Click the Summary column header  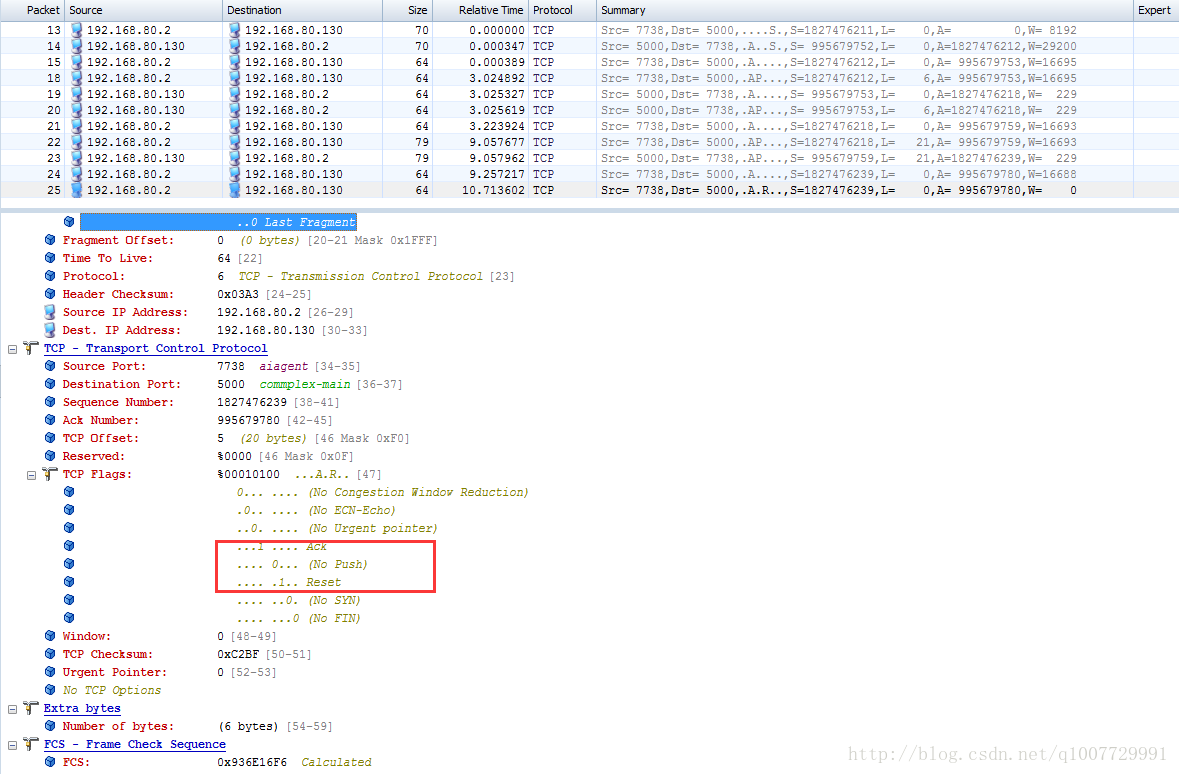[x=865, y=10]
